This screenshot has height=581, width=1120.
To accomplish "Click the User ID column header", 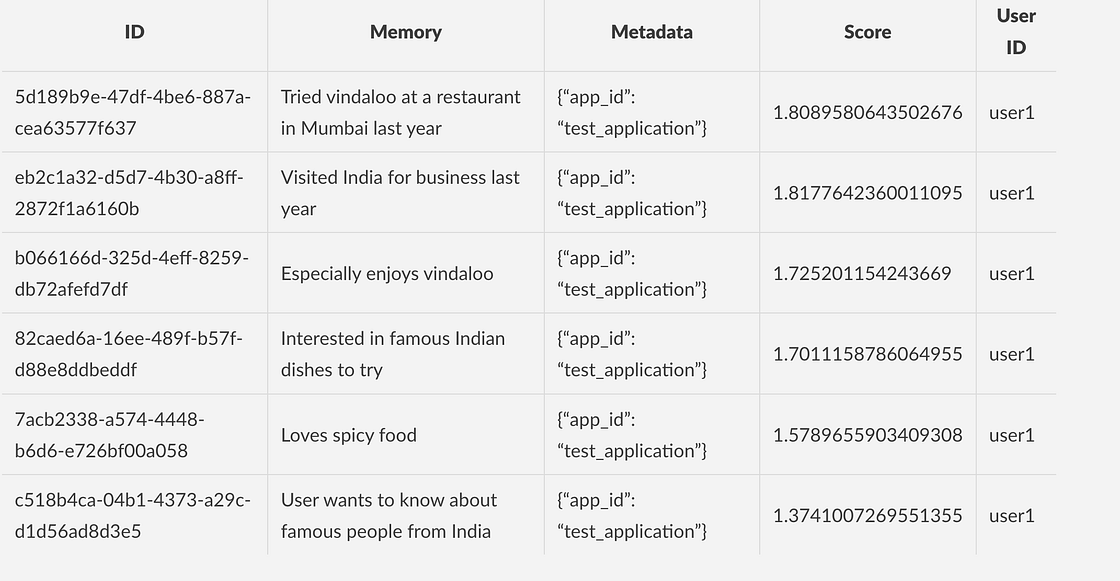I will pyautogui.click(x=1016, y=32).
